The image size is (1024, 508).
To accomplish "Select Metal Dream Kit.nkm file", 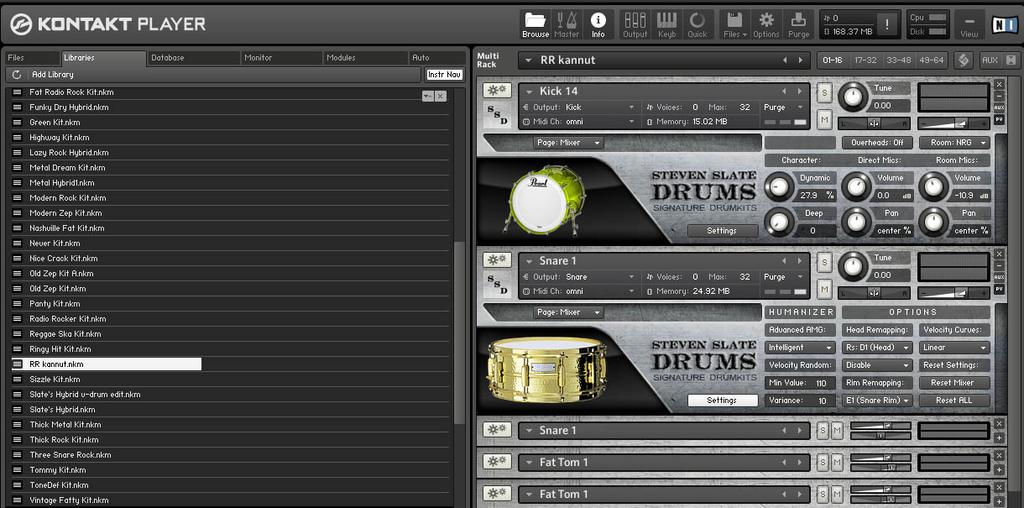I will tap(67, 168).
